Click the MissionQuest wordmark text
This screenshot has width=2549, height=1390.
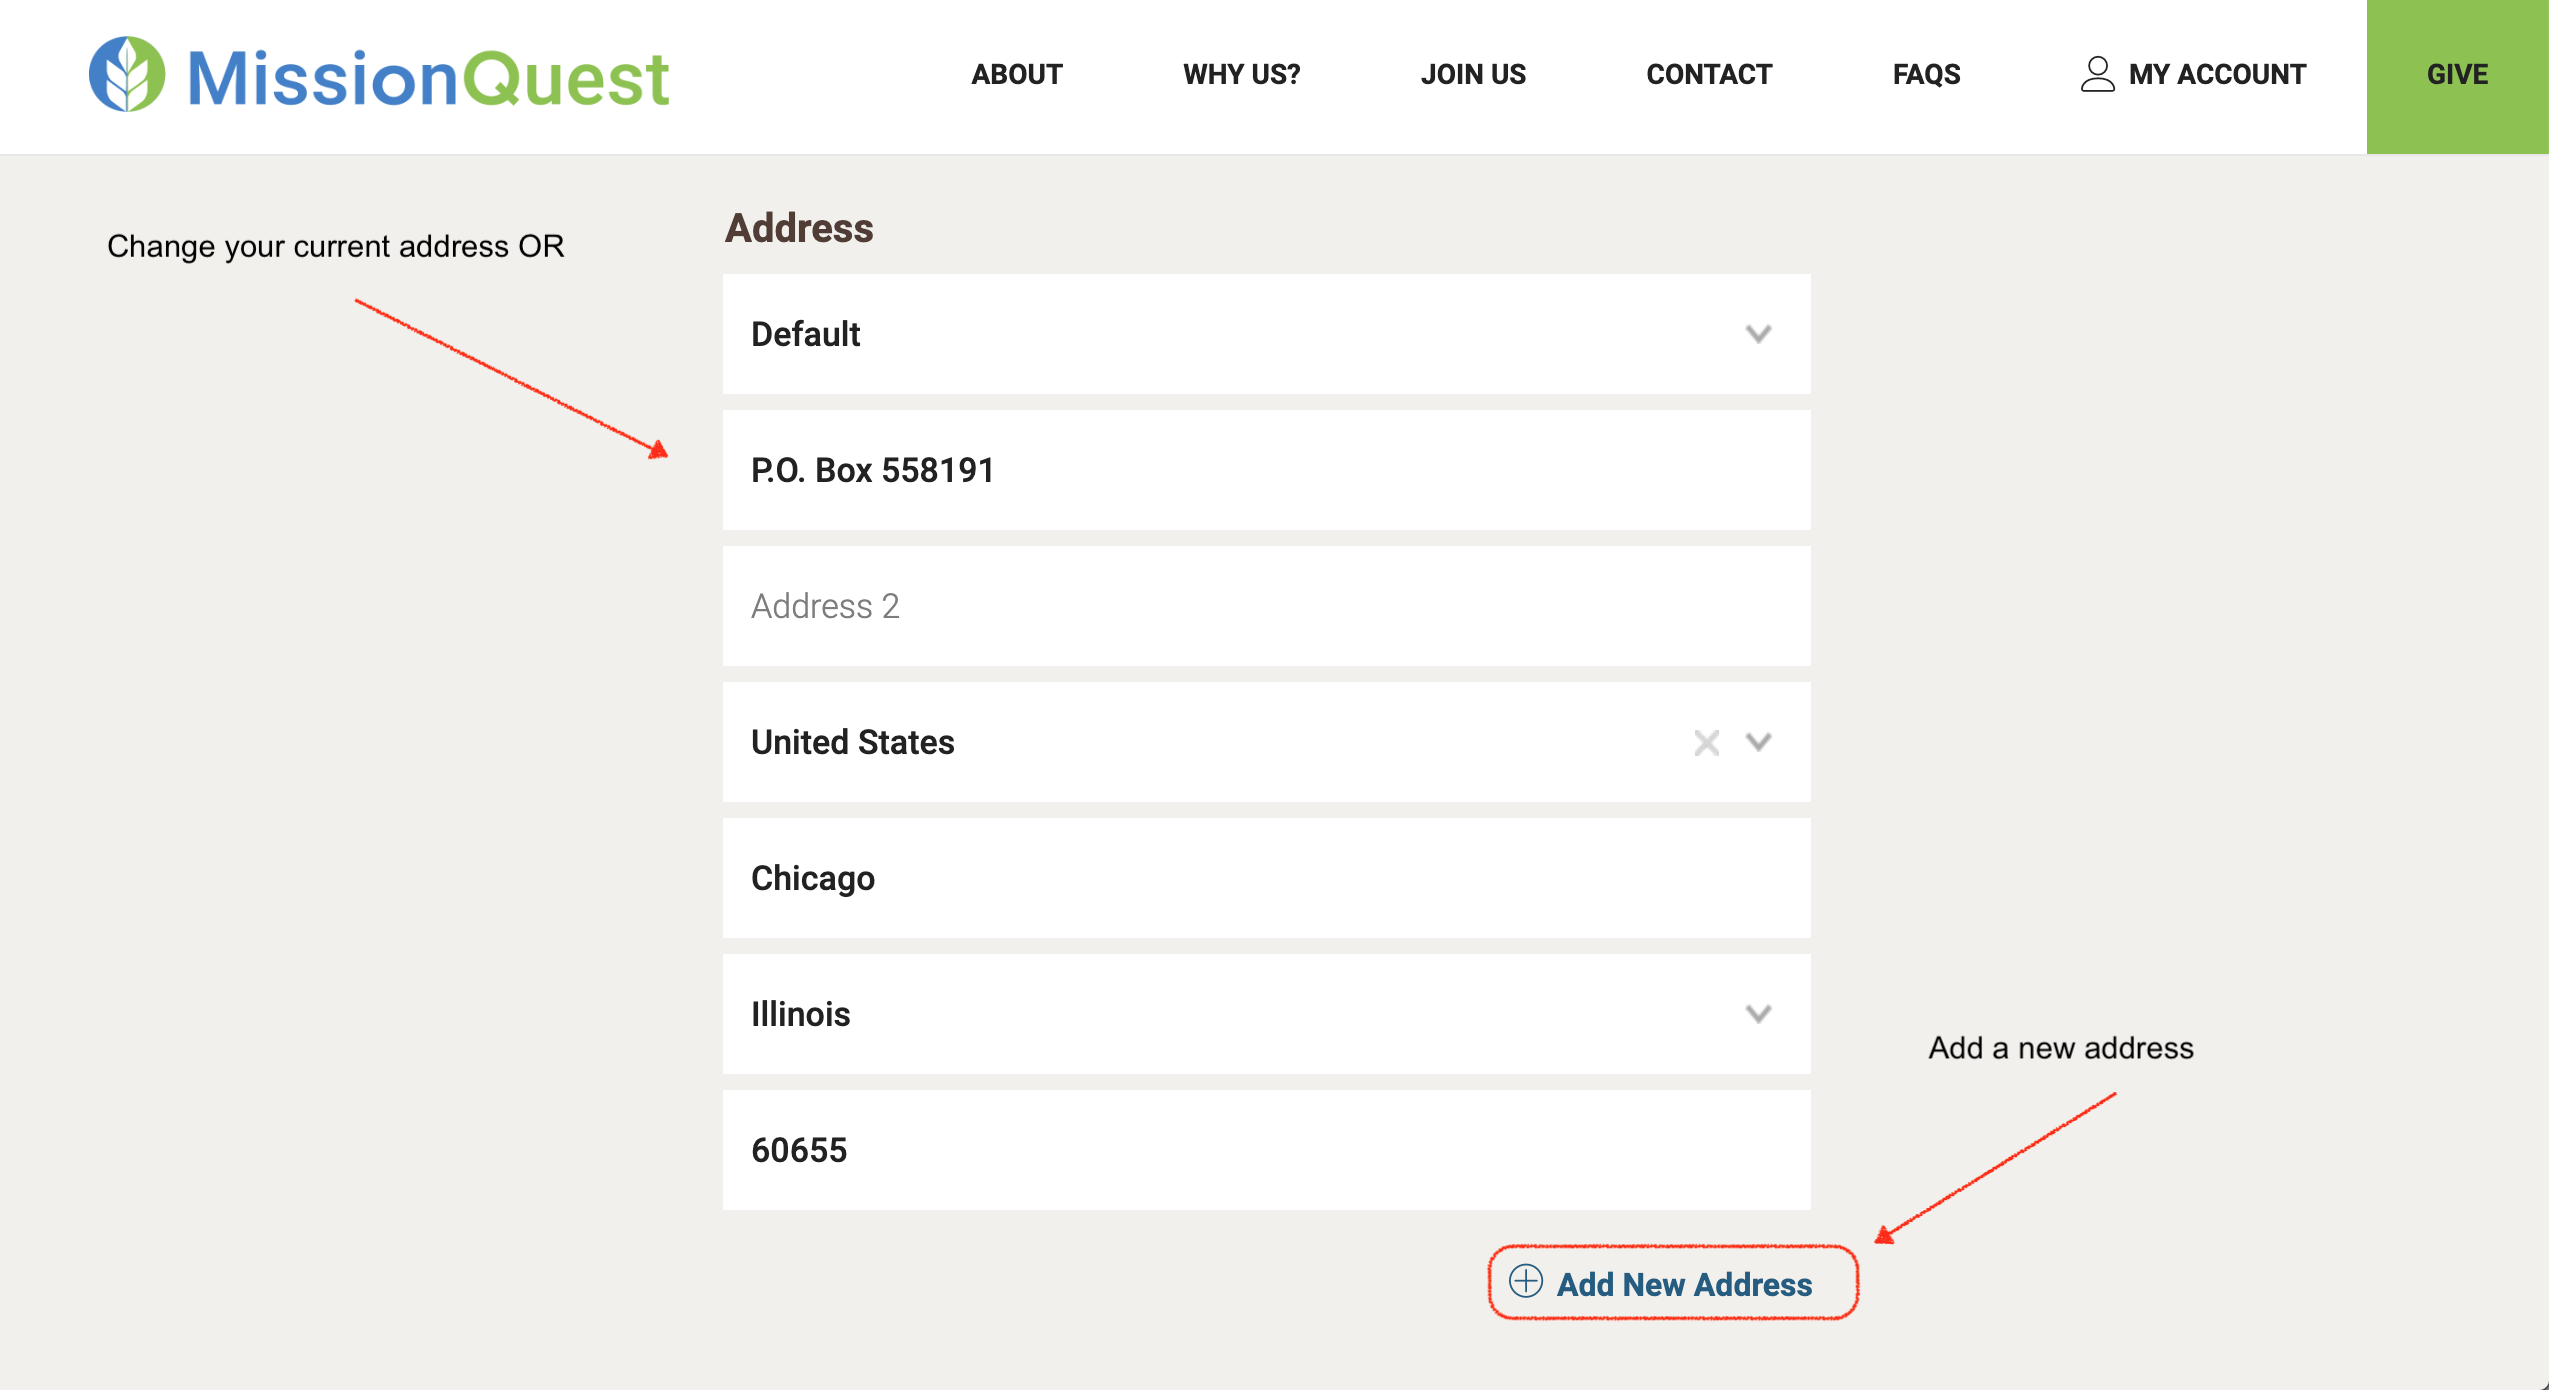428,78
